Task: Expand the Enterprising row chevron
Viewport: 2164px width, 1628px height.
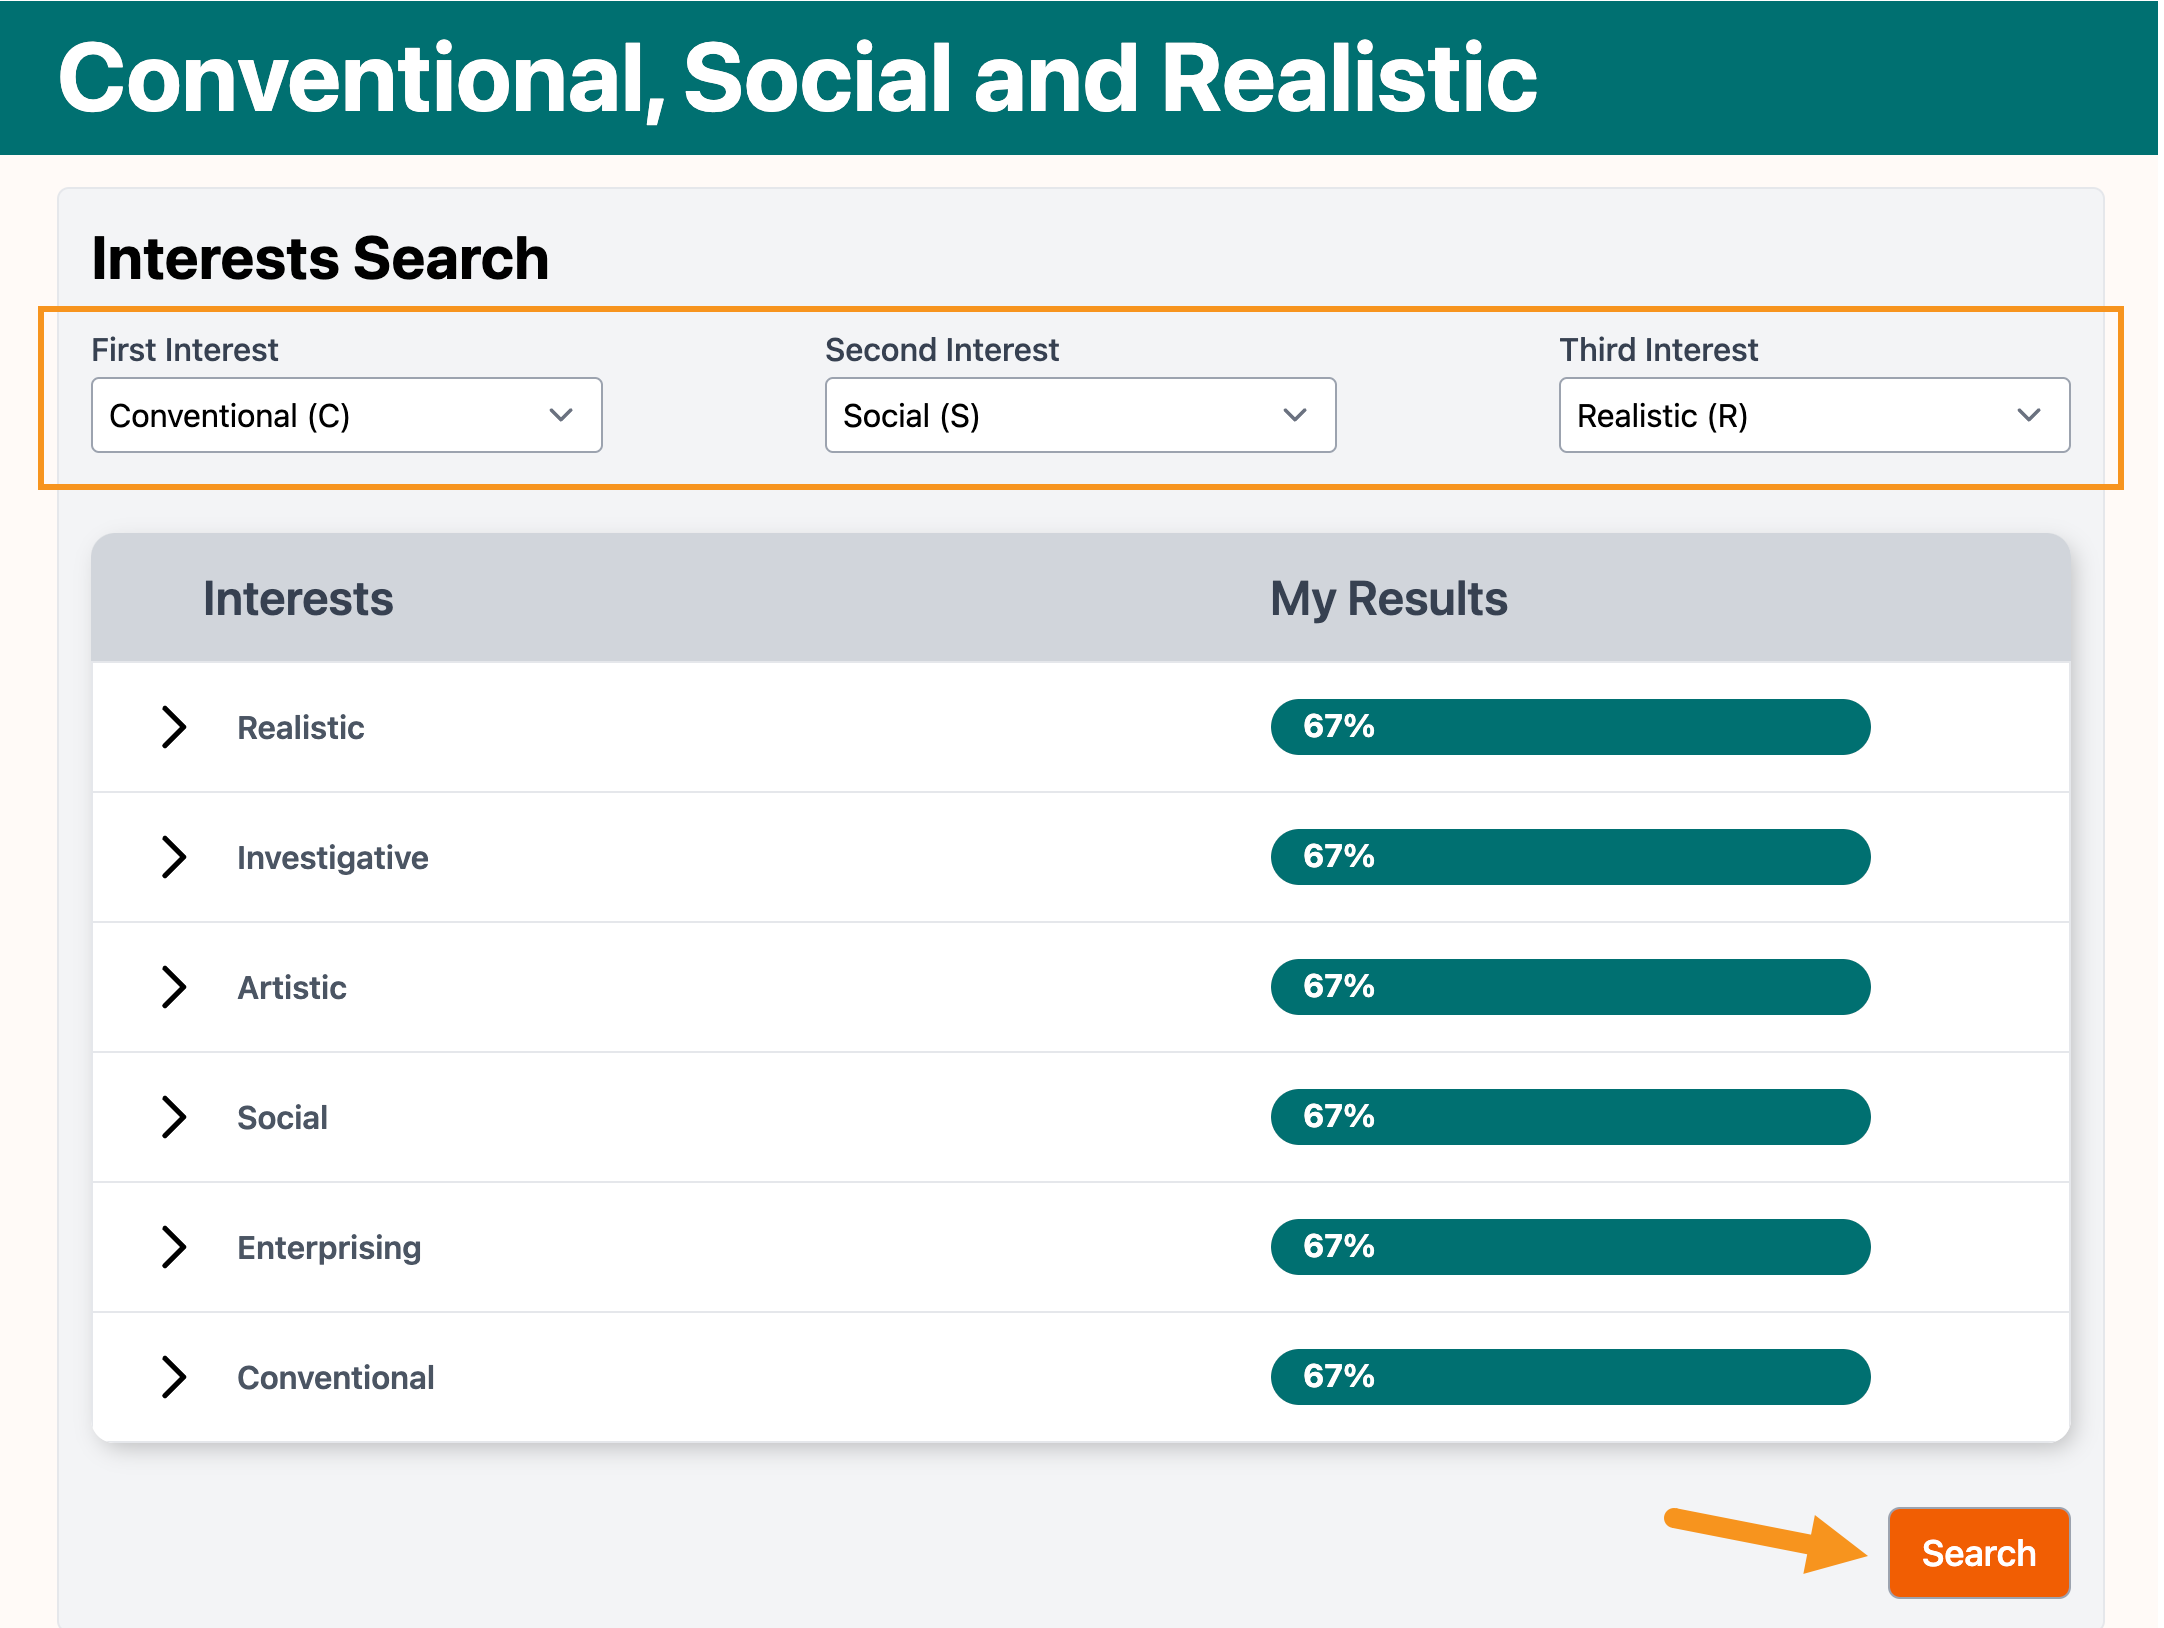Action: [174, 1247]
